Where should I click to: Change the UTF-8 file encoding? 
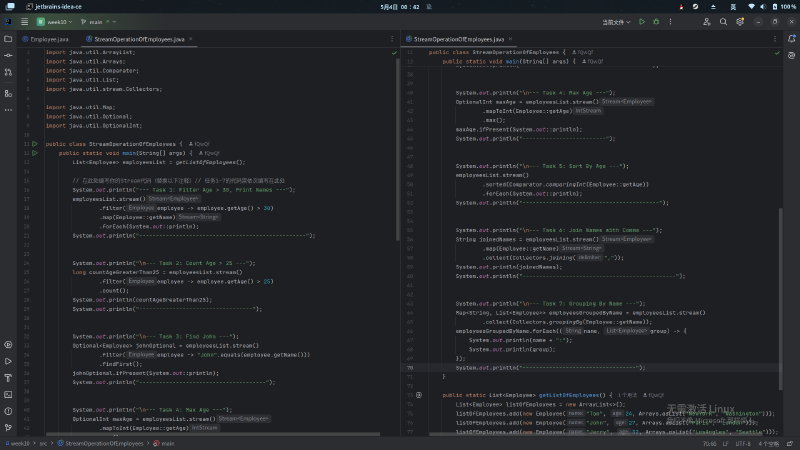click(x=743, y=444)
